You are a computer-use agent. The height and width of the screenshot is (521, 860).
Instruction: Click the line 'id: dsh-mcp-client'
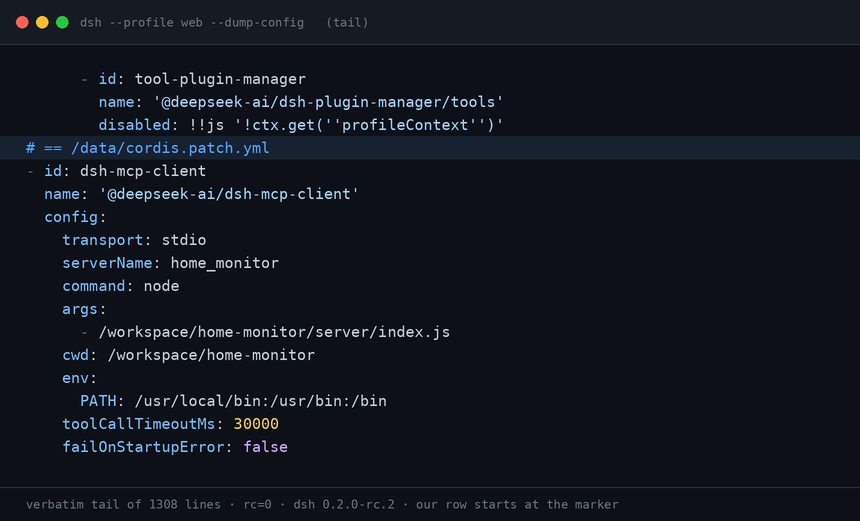coord(125,171)
